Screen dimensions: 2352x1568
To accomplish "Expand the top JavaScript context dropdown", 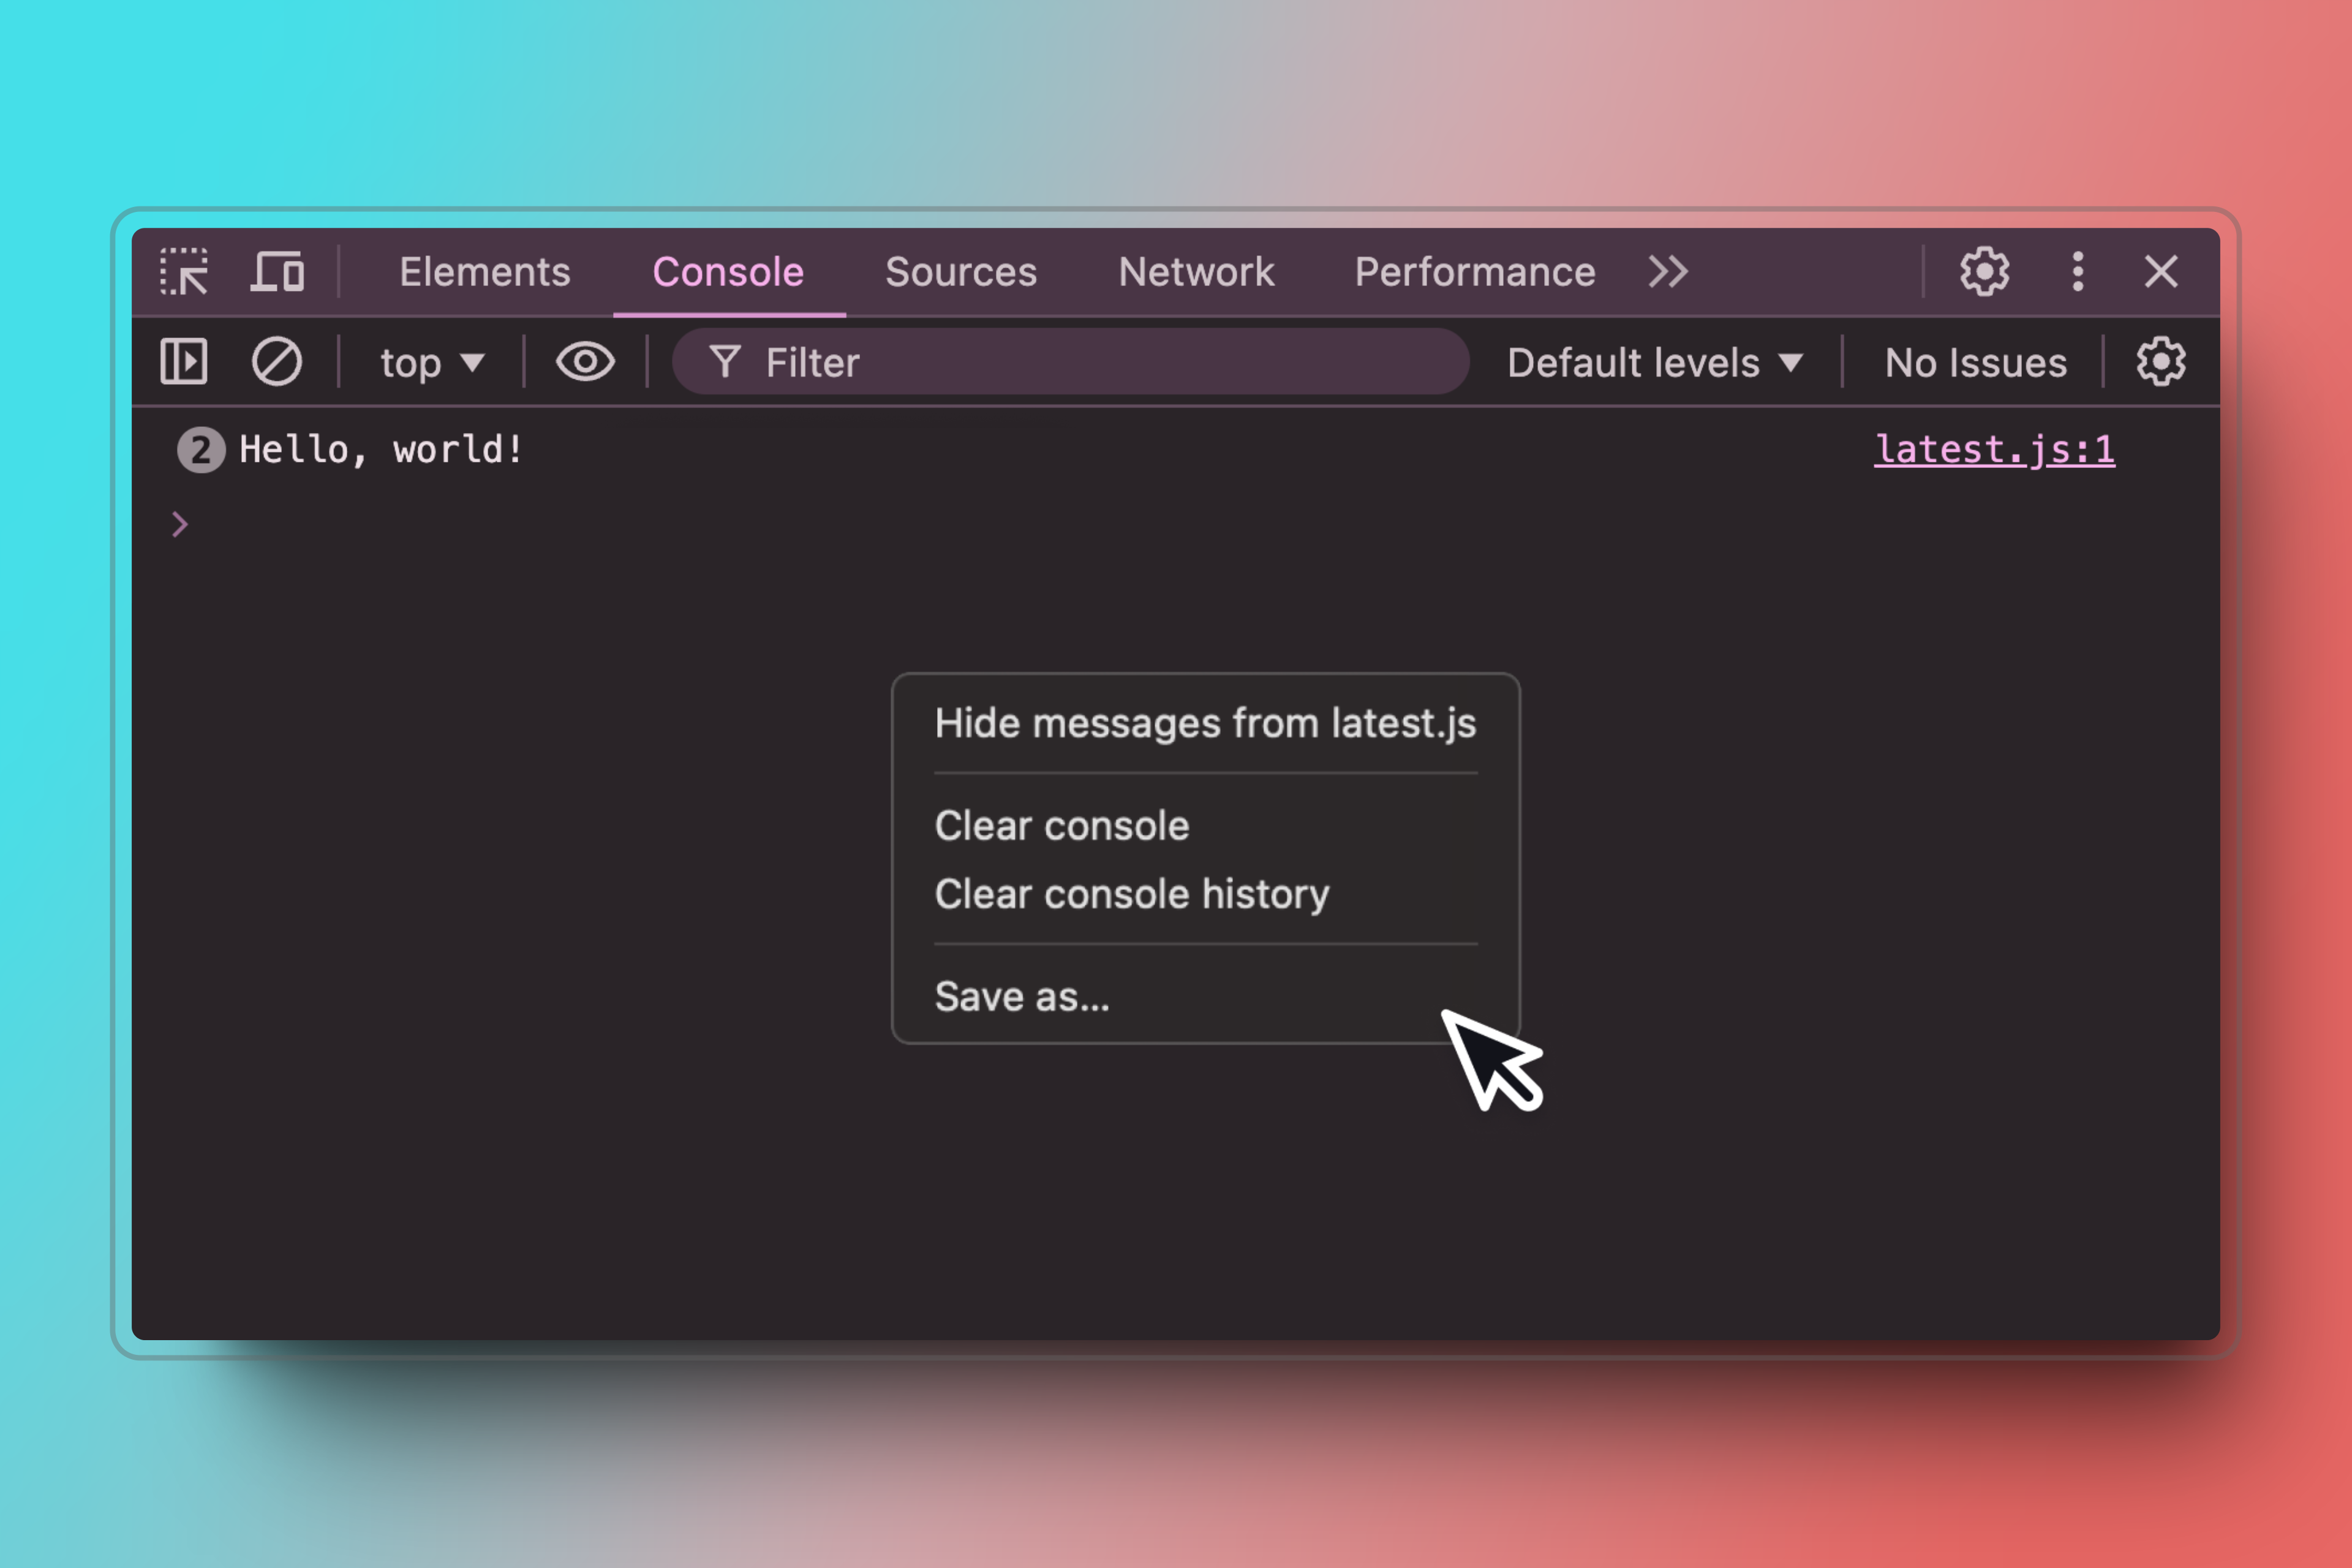I will click(x=431, y=363).
